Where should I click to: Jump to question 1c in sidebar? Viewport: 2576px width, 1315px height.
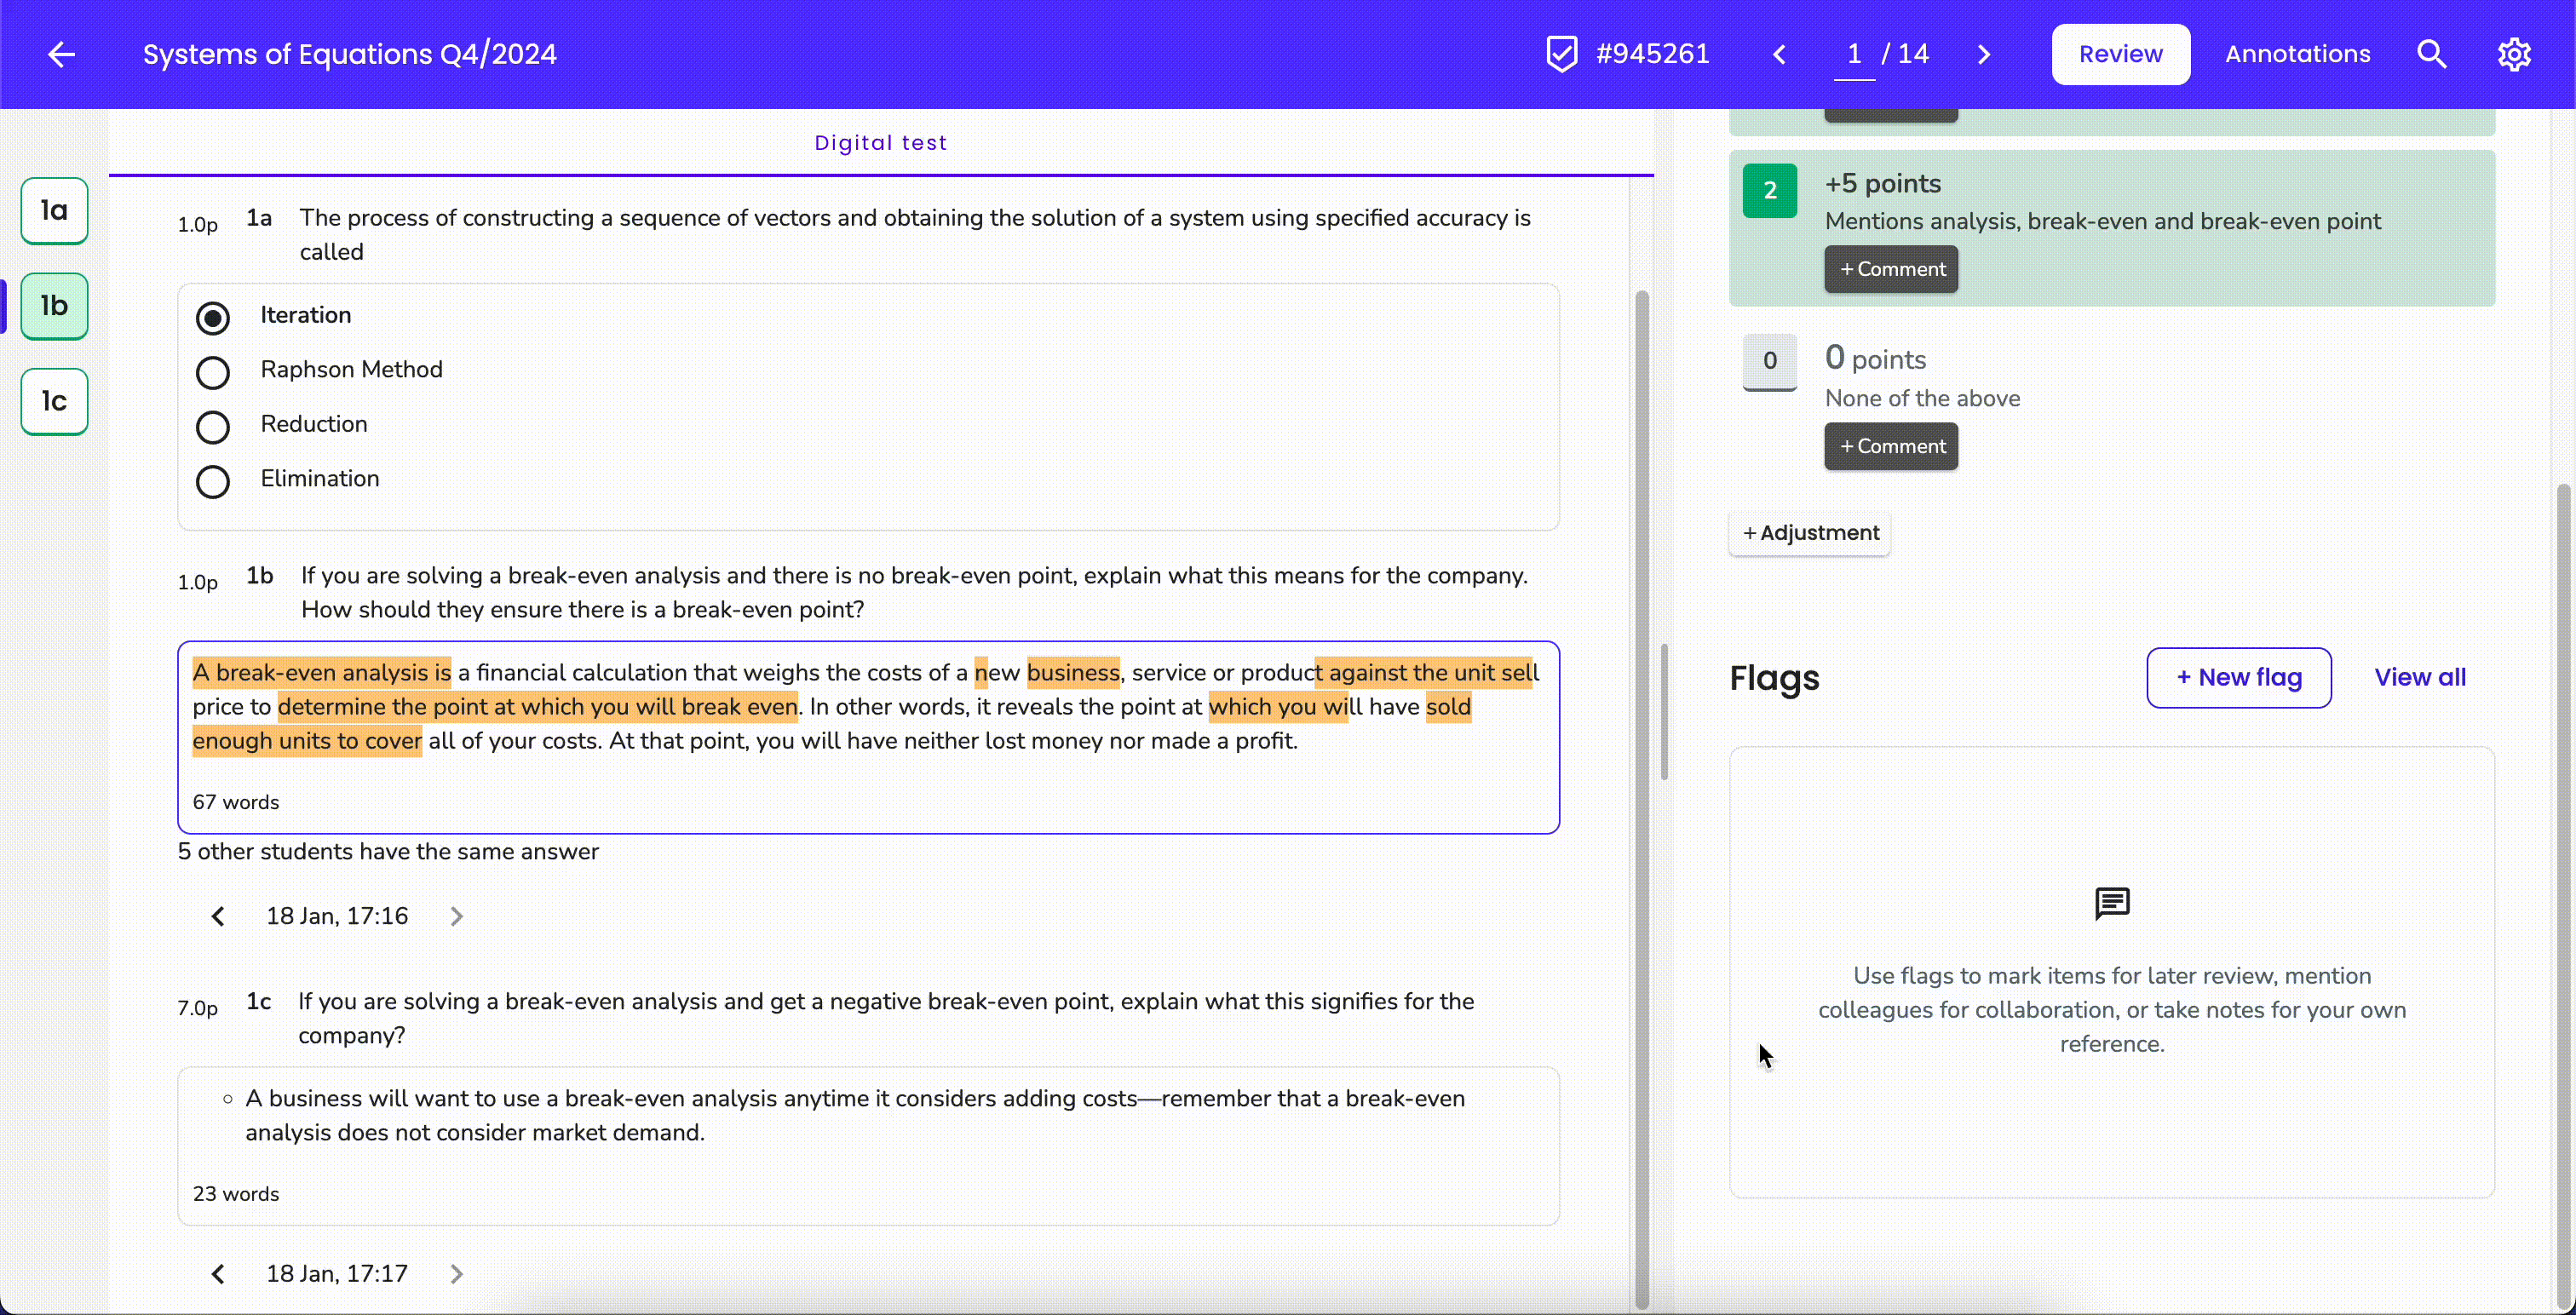point(54,401)
